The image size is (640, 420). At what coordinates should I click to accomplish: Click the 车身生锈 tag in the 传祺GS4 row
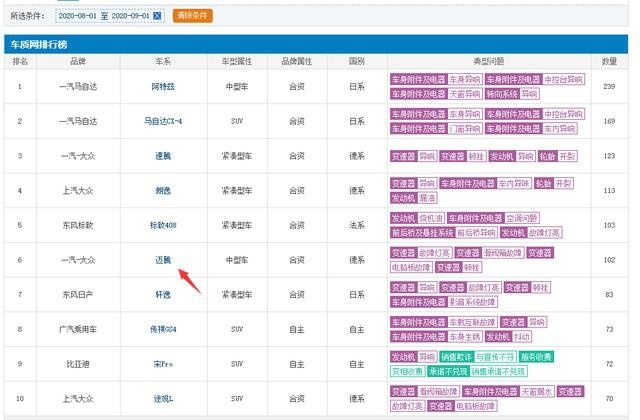coord(465,337)
